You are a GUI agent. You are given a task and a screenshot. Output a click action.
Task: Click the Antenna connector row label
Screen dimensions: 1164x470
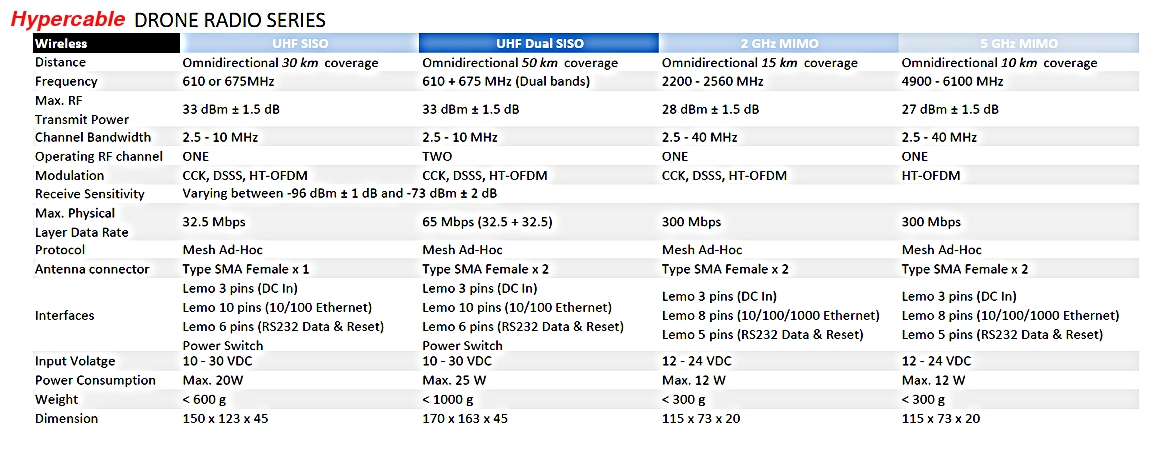click(x=92, y=270)
